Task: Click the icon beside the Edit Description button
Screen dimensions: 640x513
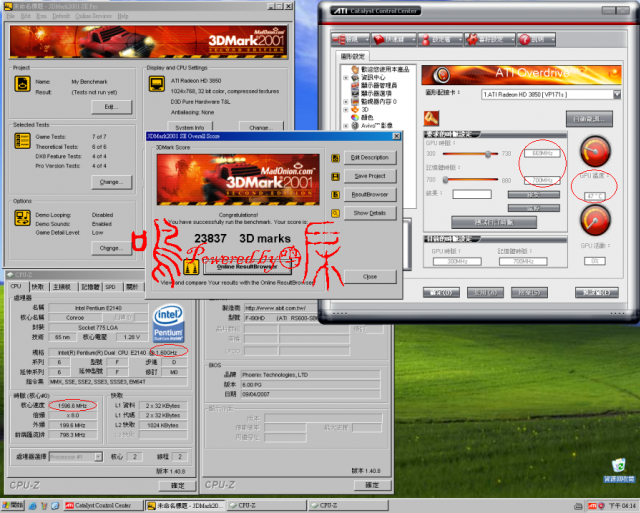Action: pos(336,158)
